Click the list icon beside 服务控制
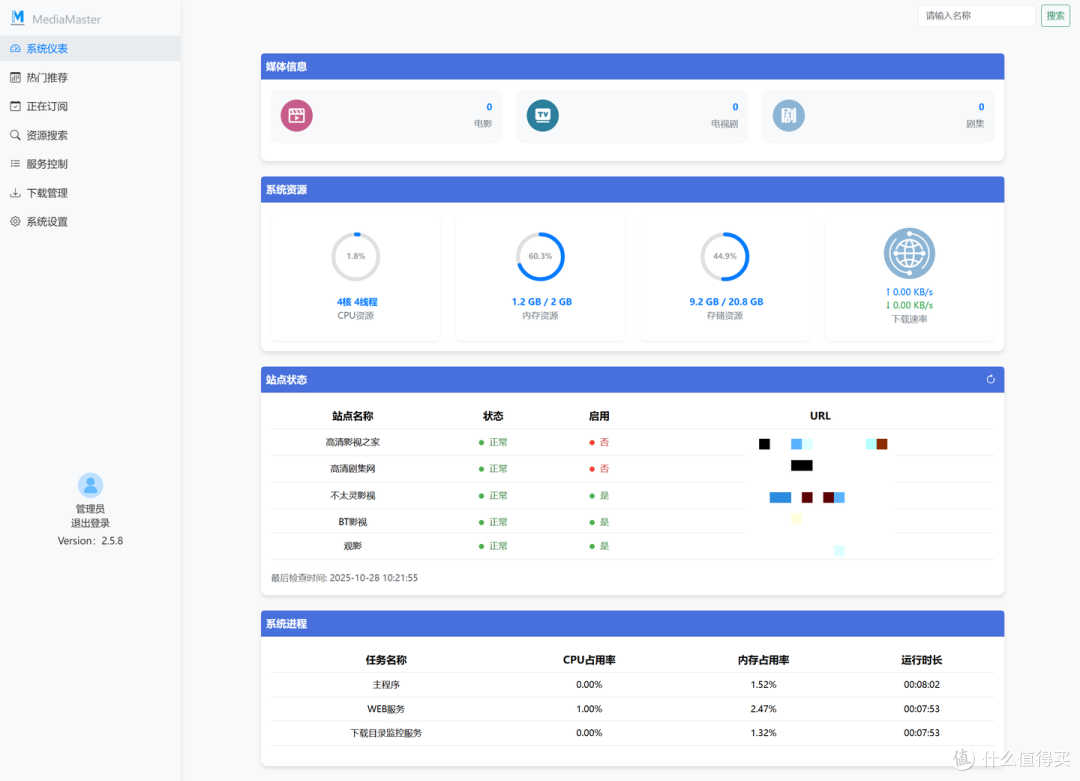Screen dimensions: 1080x781 15,164
